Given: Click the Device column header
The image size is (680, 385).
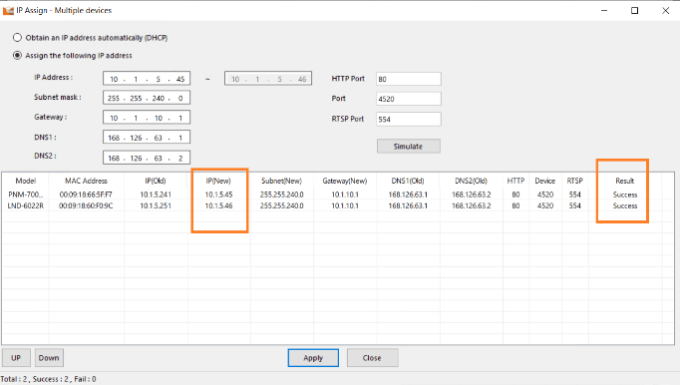Looking at the screenshot, I should [545, 181].
